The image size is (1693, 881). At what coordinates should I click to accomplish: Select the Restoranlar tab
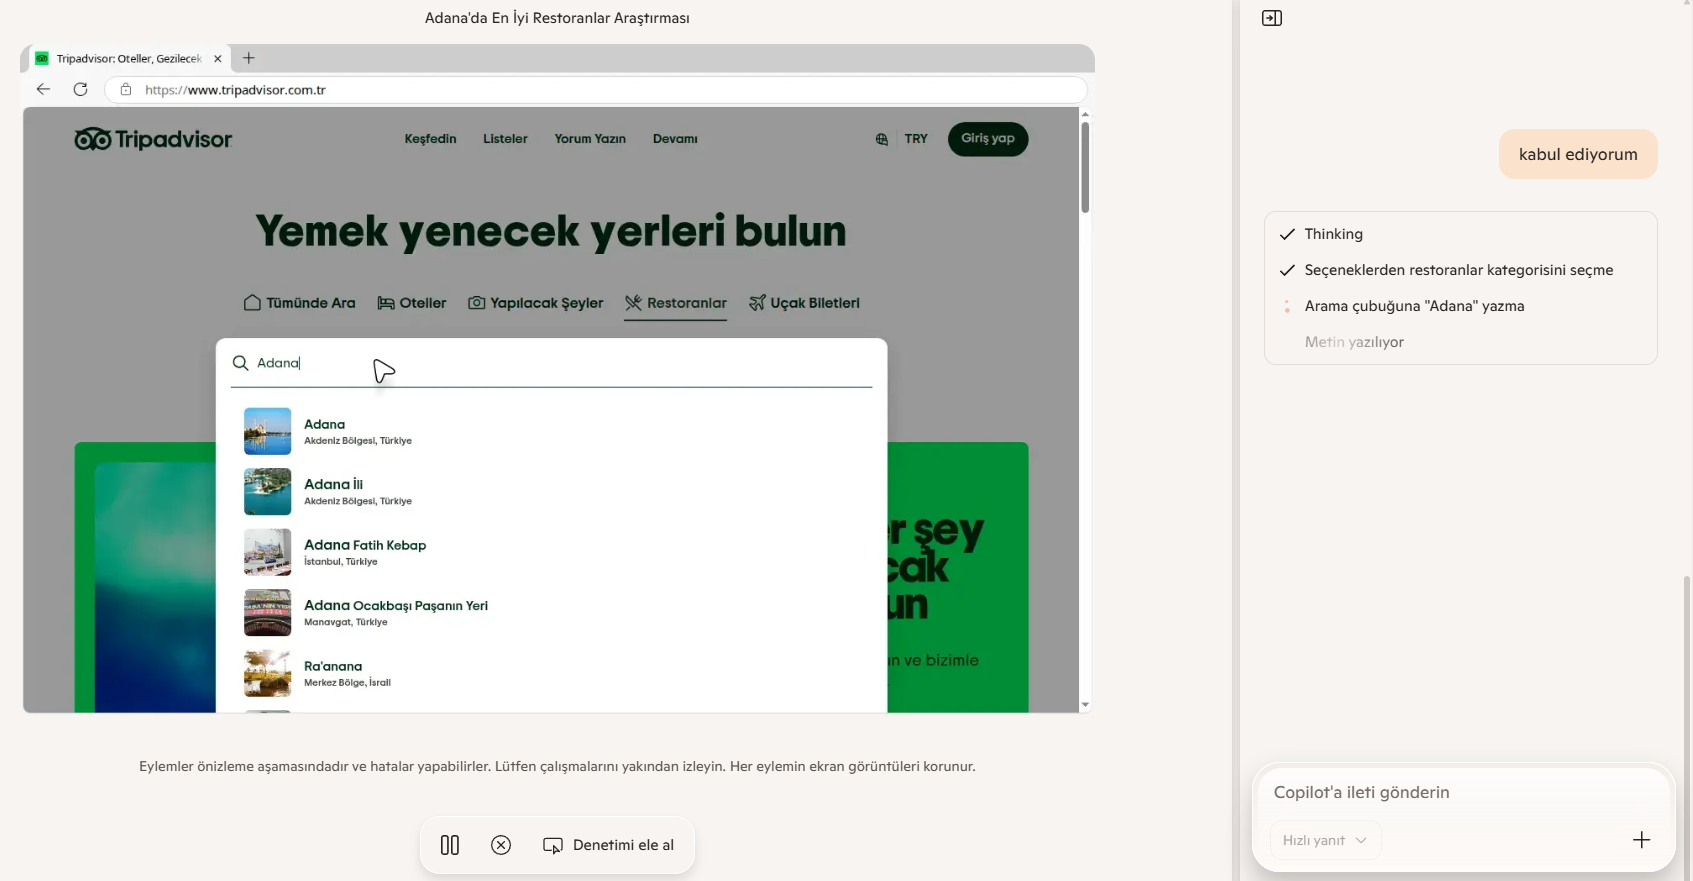point(676,303)
